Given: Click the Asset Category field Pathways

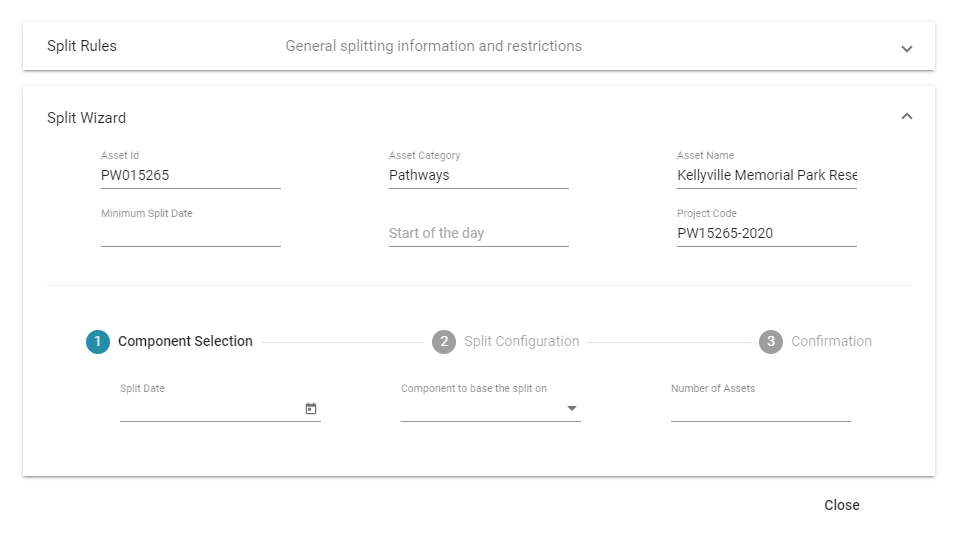Looking at the screenshot, I should click(x=479, y=175).
